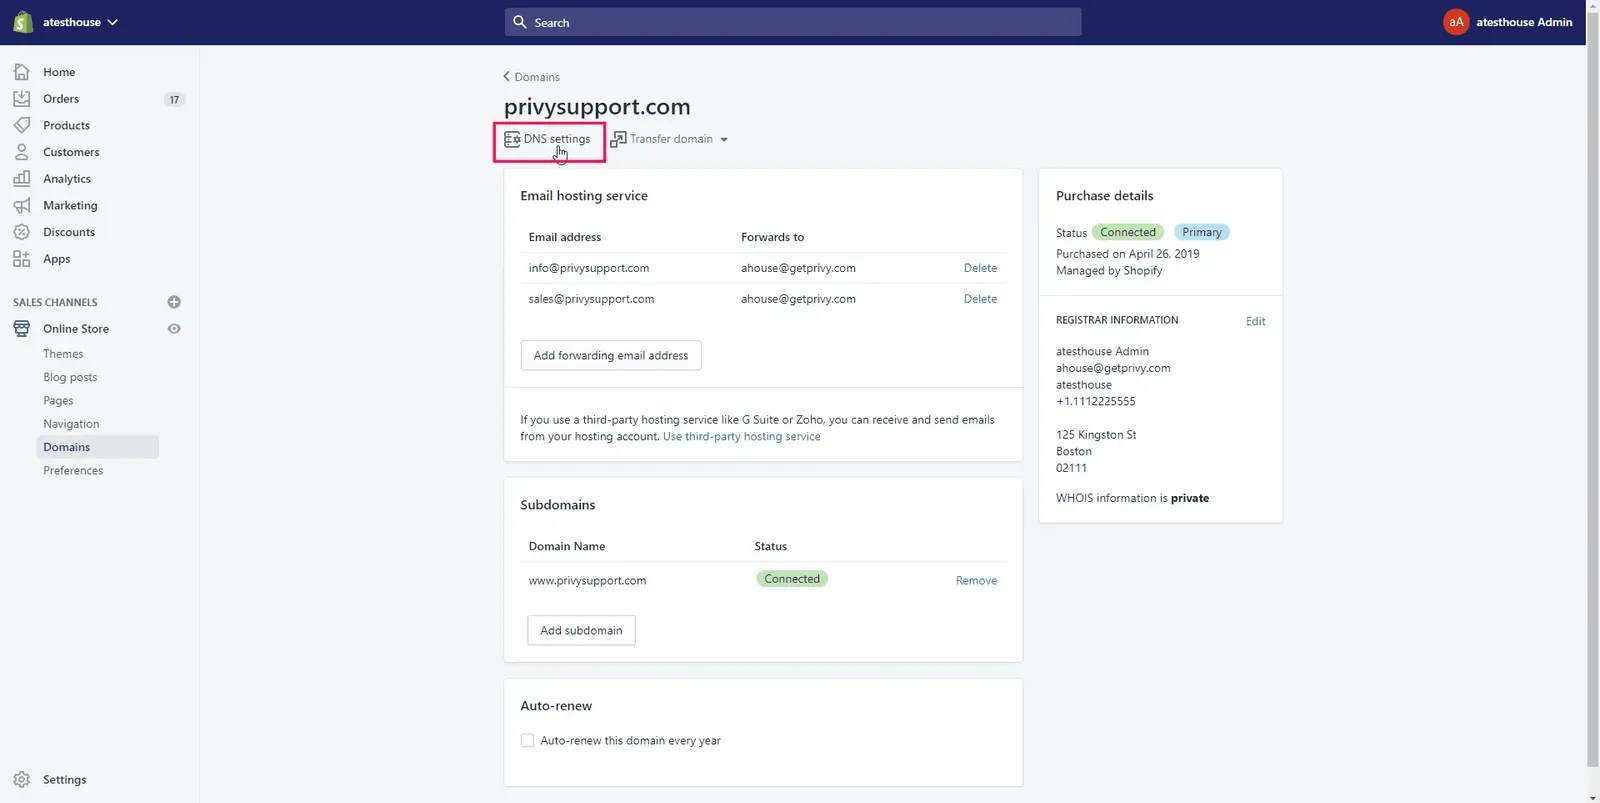Edit the registrar information

[1255, 322]
